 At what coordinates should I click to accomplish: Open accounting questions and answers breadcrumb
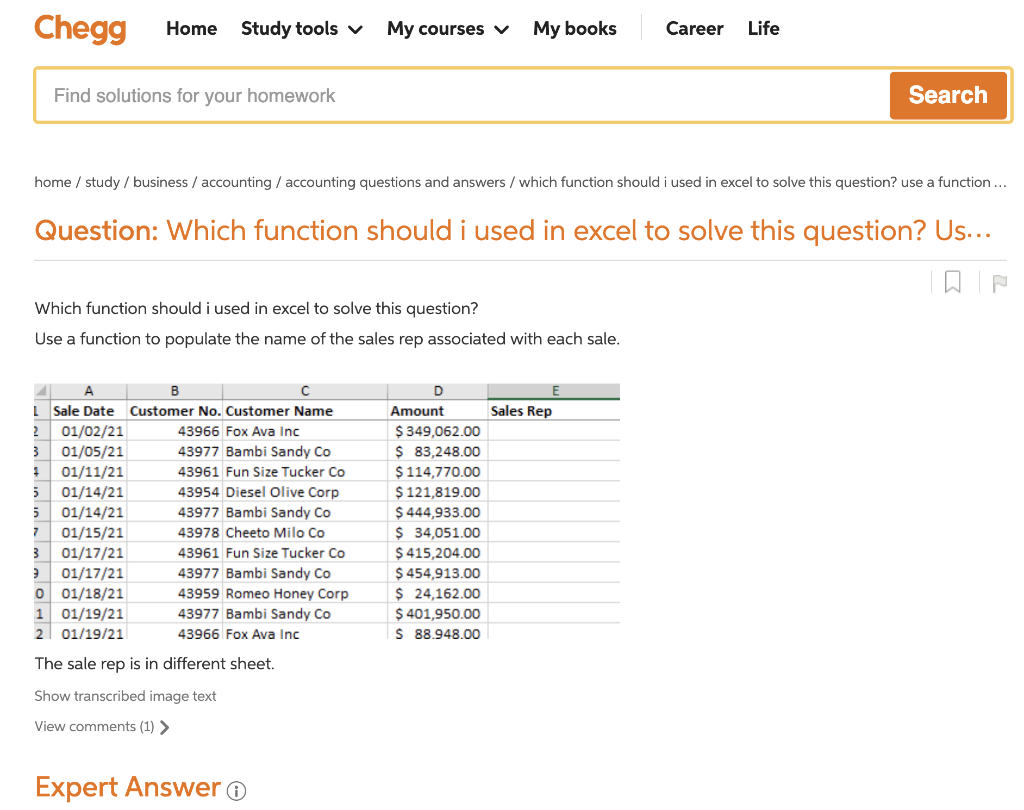[394, 182]
